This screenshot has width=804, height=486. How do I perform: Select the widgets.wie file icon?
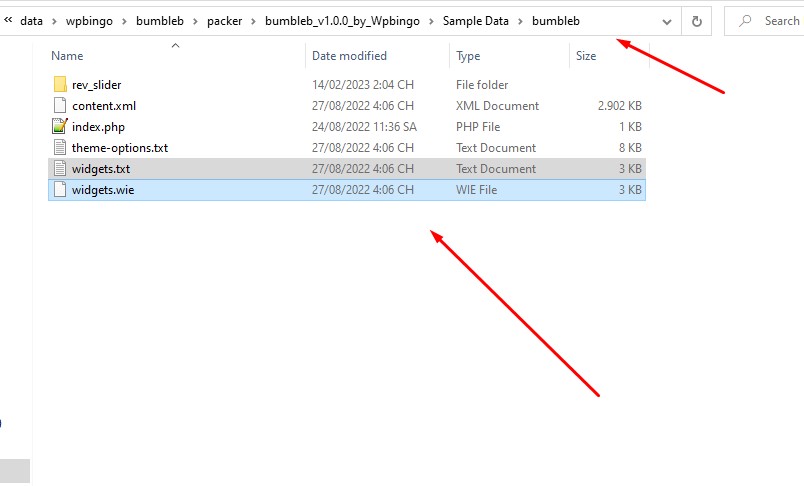click(60, 190)
